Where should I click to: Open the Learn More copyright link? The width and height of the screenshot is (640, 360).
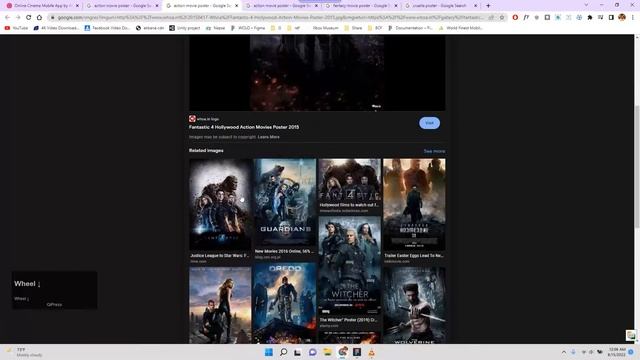[269, 137]
